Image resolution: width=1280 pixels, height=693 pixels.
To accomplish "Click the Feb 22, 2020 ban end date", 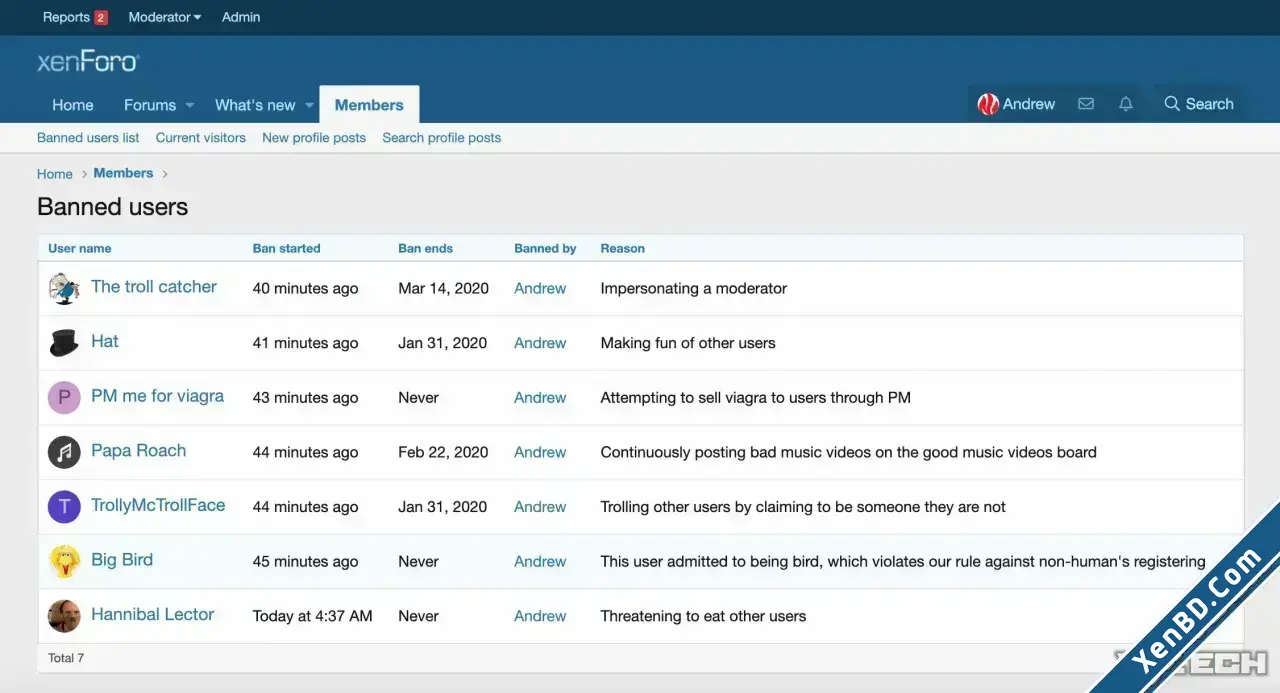I will 443,452.
